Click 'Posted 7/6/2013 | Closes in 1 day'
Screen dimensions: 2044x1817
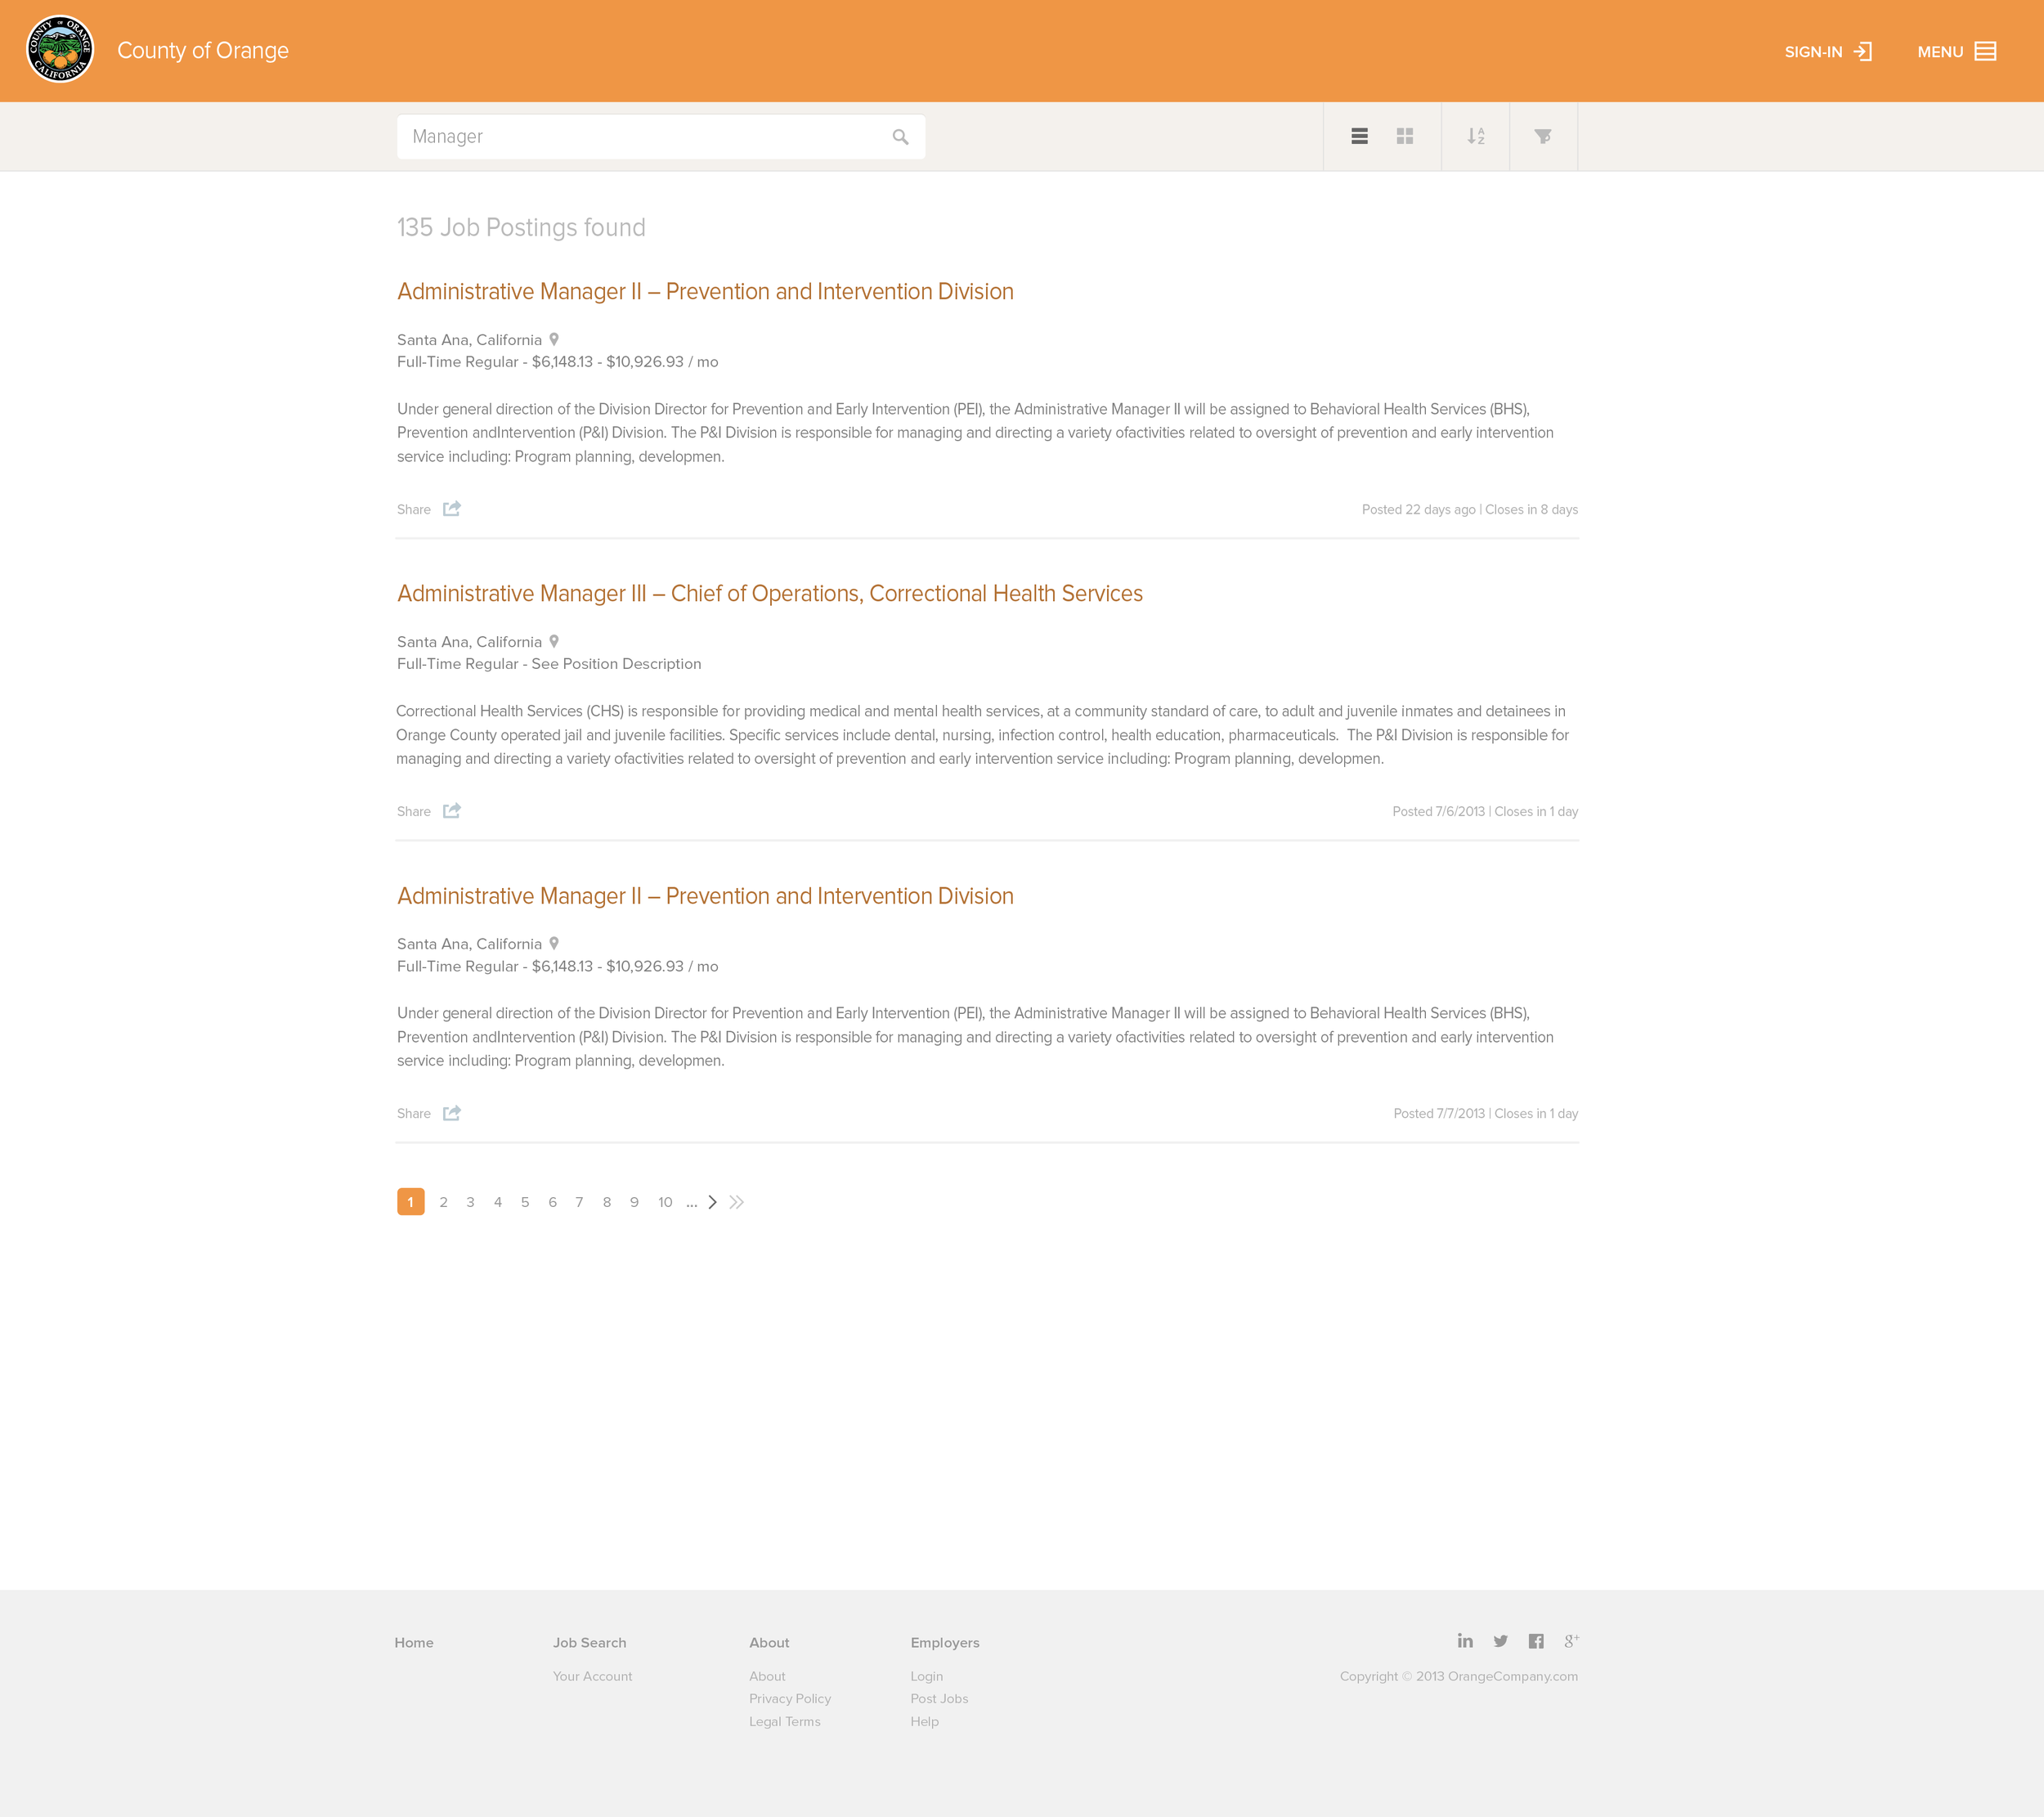click(x=1485, y=811)
